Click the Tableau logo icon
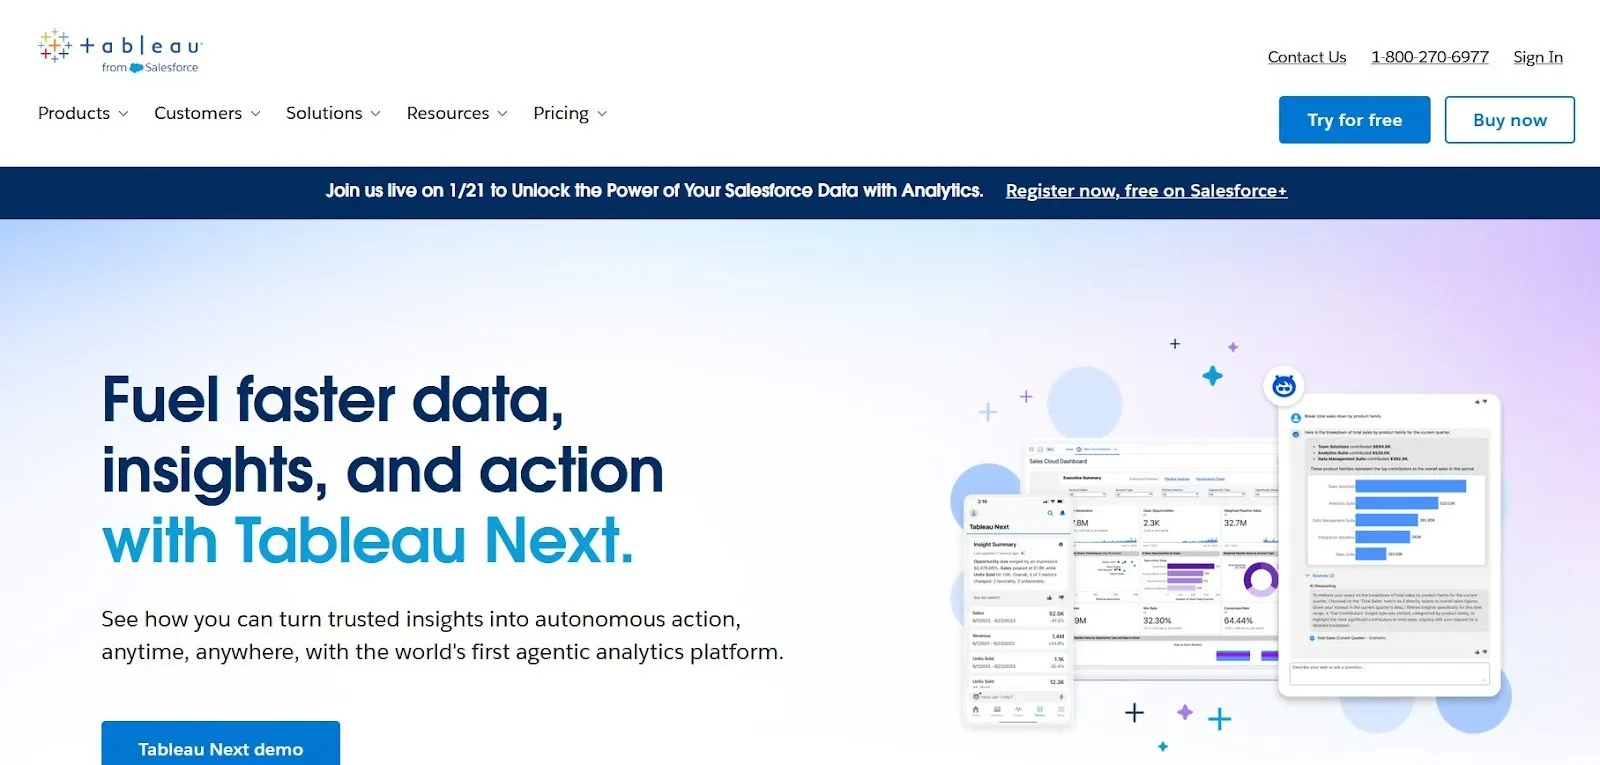The height and width of the screenshot is (765, 1600). click(55, 46)
